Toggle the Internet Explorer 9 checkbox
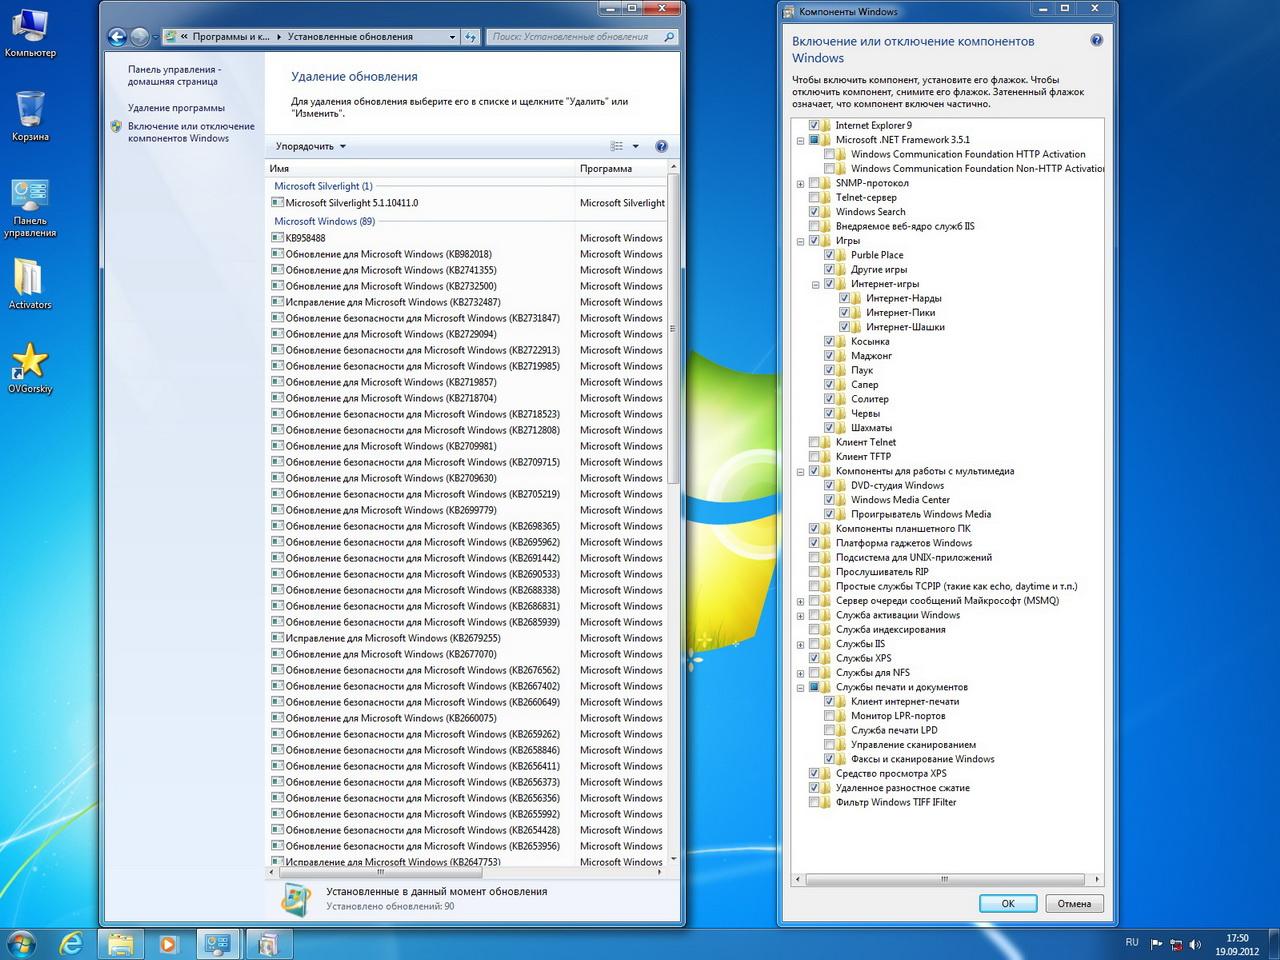Viewport: 1280px width, 960px height. pyautogui.click(x=814, y=126)
